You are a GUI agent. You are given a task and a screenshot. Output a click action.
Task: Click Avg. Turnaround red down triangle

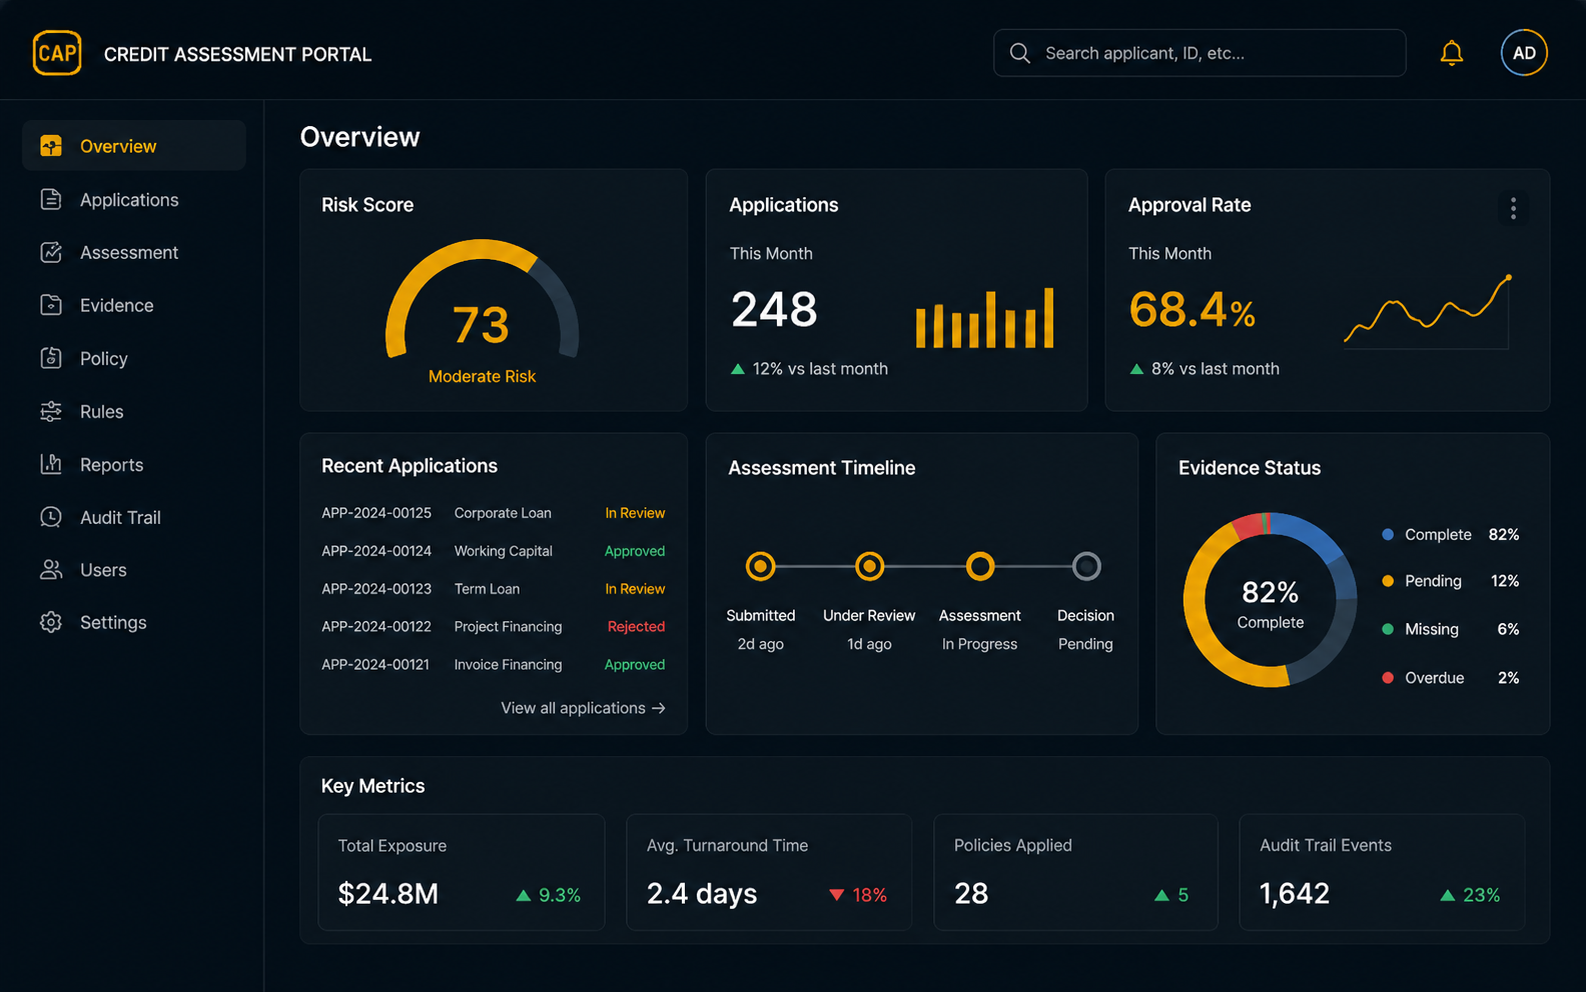click(836, 895)
